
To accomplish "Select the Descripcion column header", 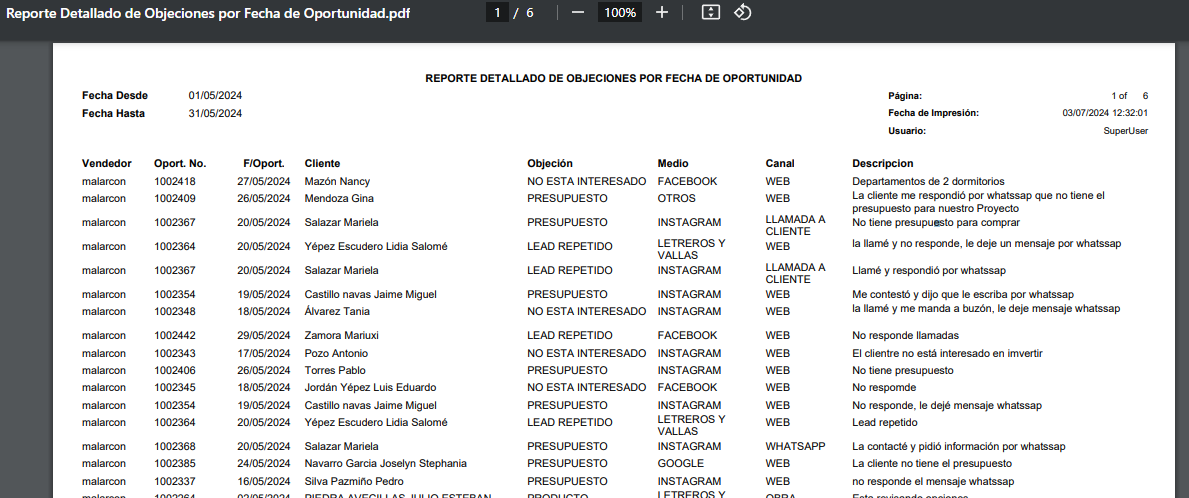I will click(x=882, y=163).
